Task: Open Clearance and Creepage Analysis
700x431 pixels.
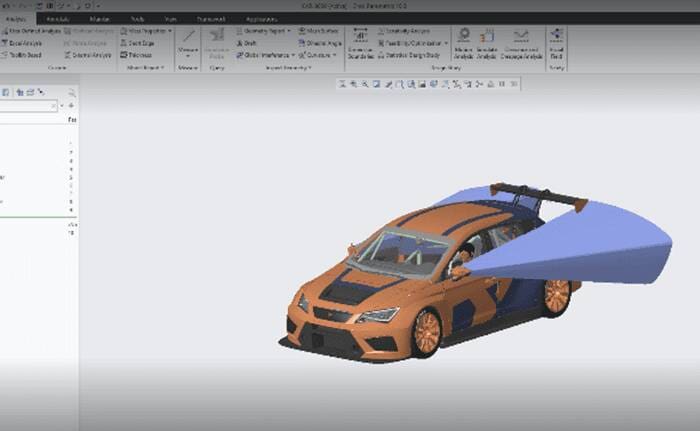Action: (x=521, y=43)
